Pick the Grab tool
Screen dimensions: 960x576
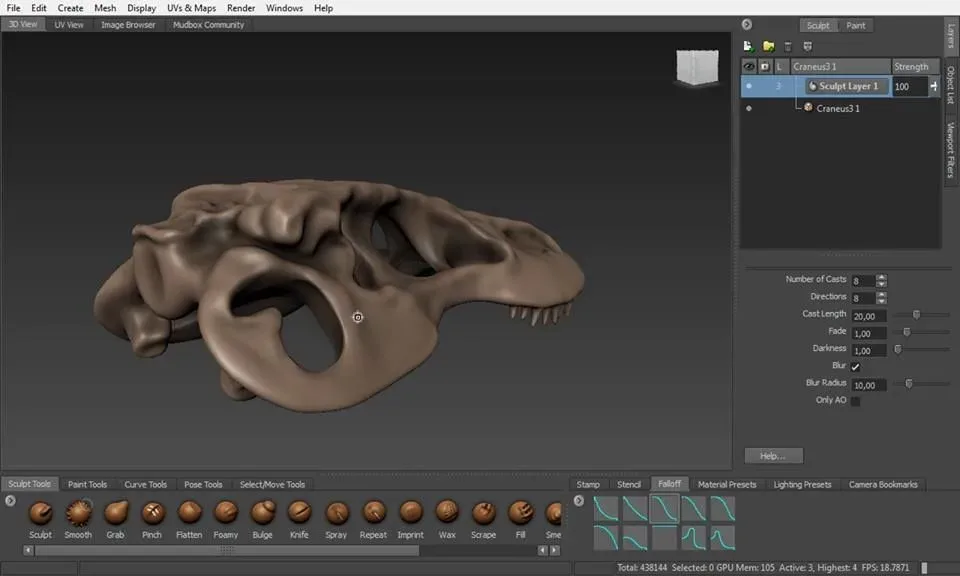115,512
